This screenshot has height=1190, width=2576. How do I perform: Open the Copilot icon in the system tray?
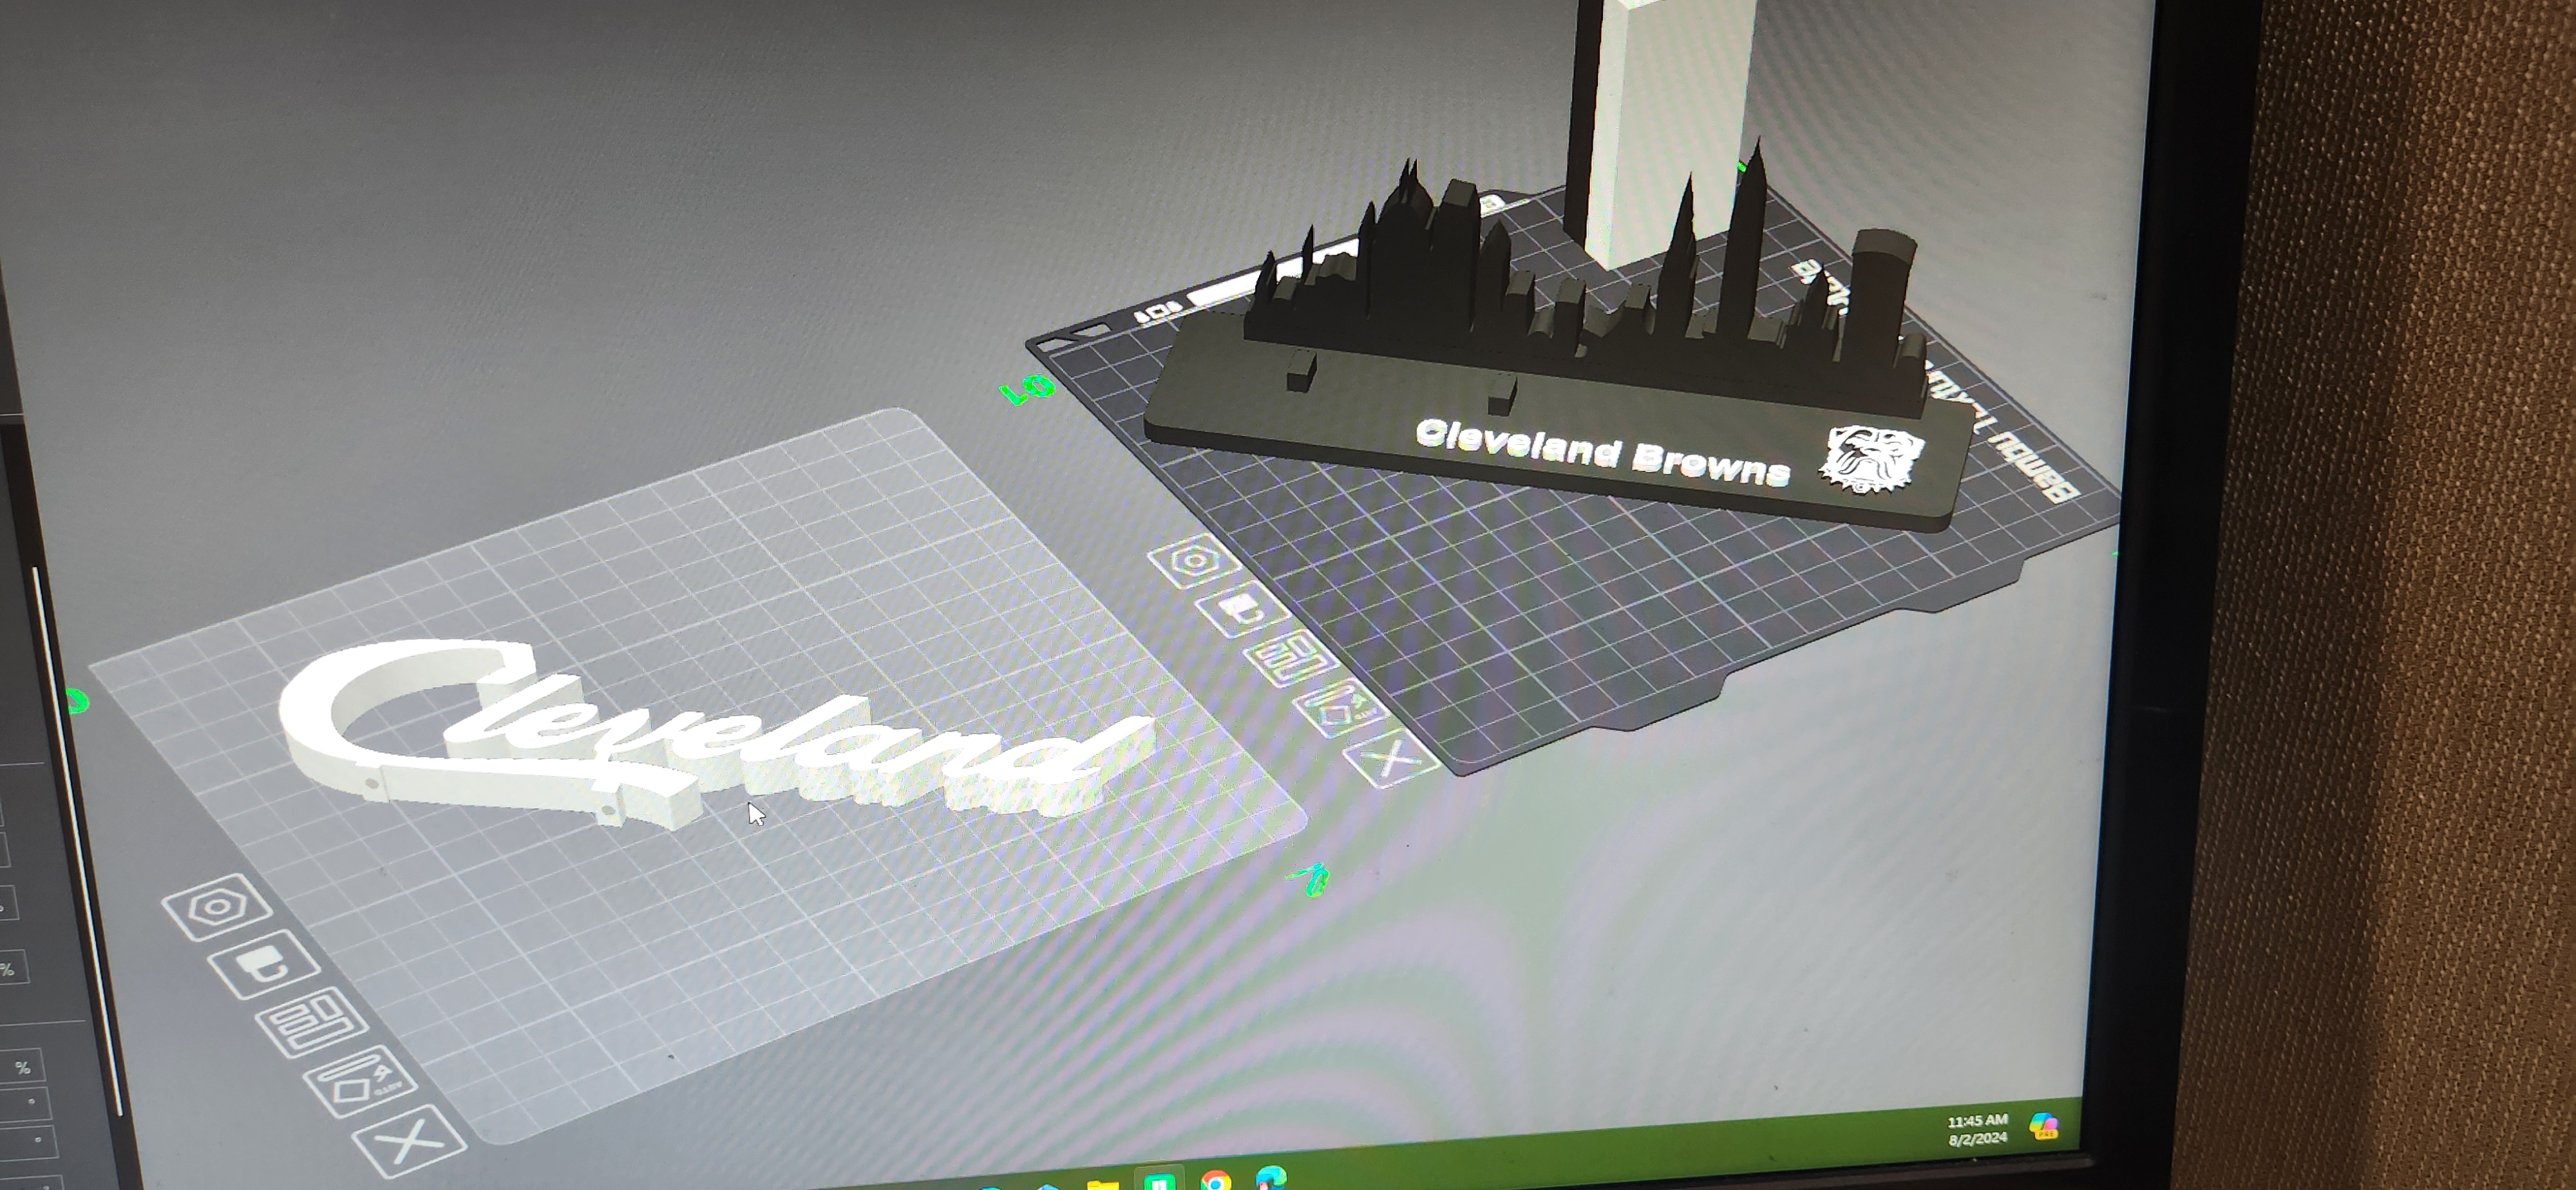[x=2044, y=1126]
